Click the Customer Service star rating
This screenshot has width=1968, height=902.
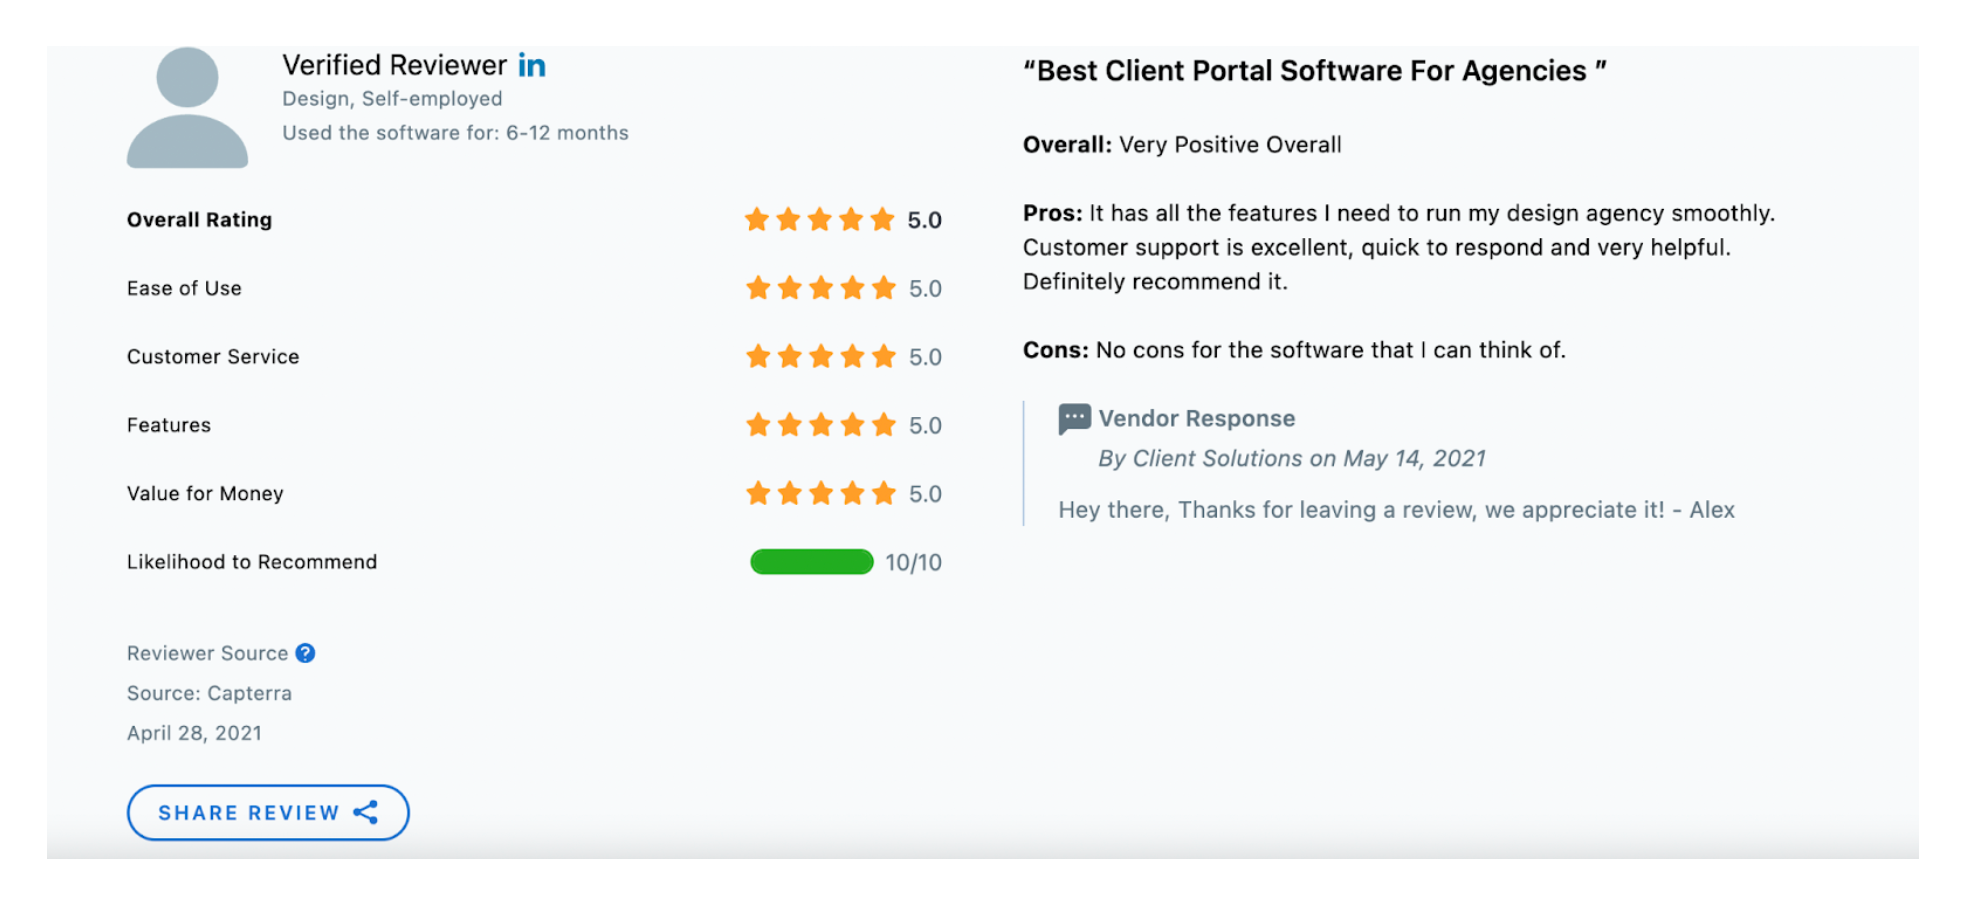pyautogui.click(x=820, y=357)
